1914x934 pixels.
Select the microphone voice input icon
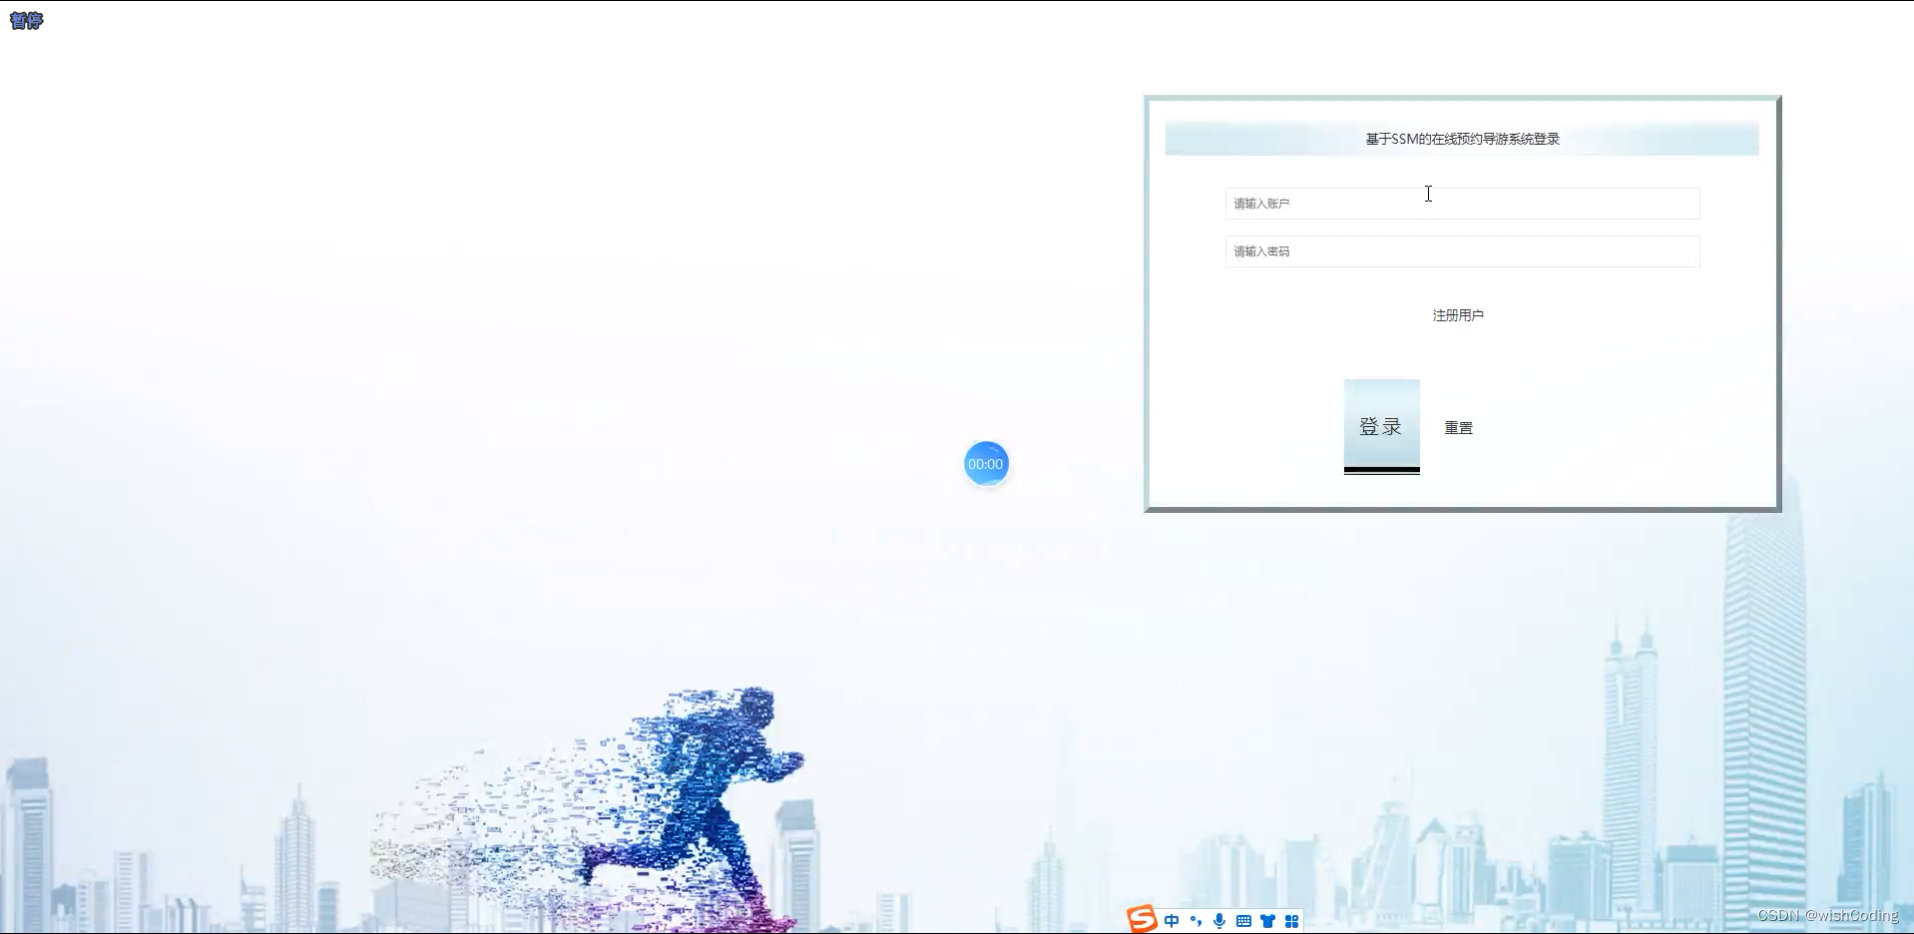pyautogui.click(x=1218, y=920)
